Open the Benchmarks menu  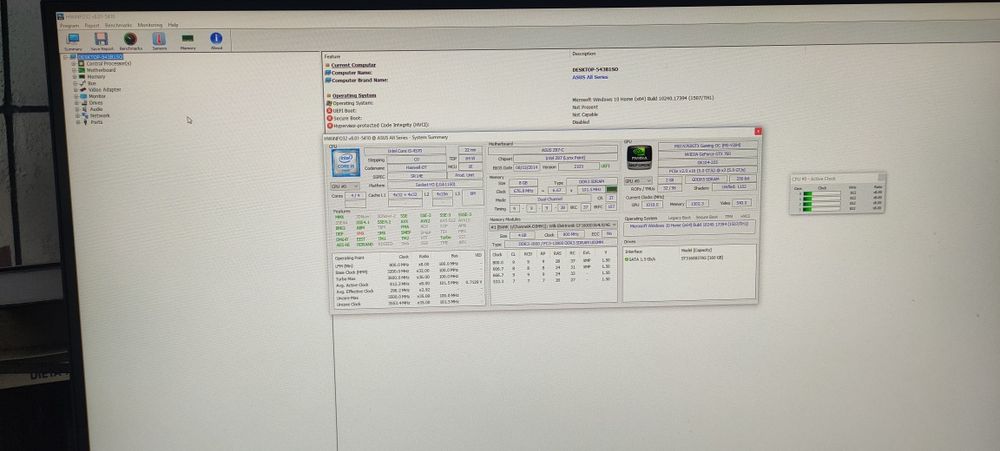[119, 25]
